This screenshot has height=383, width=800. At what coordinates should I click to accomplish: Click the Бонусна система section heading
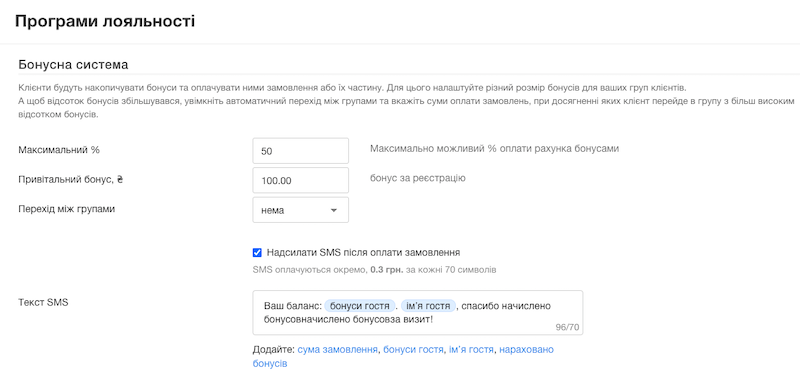pyautogui.click(x=73, y=65)
